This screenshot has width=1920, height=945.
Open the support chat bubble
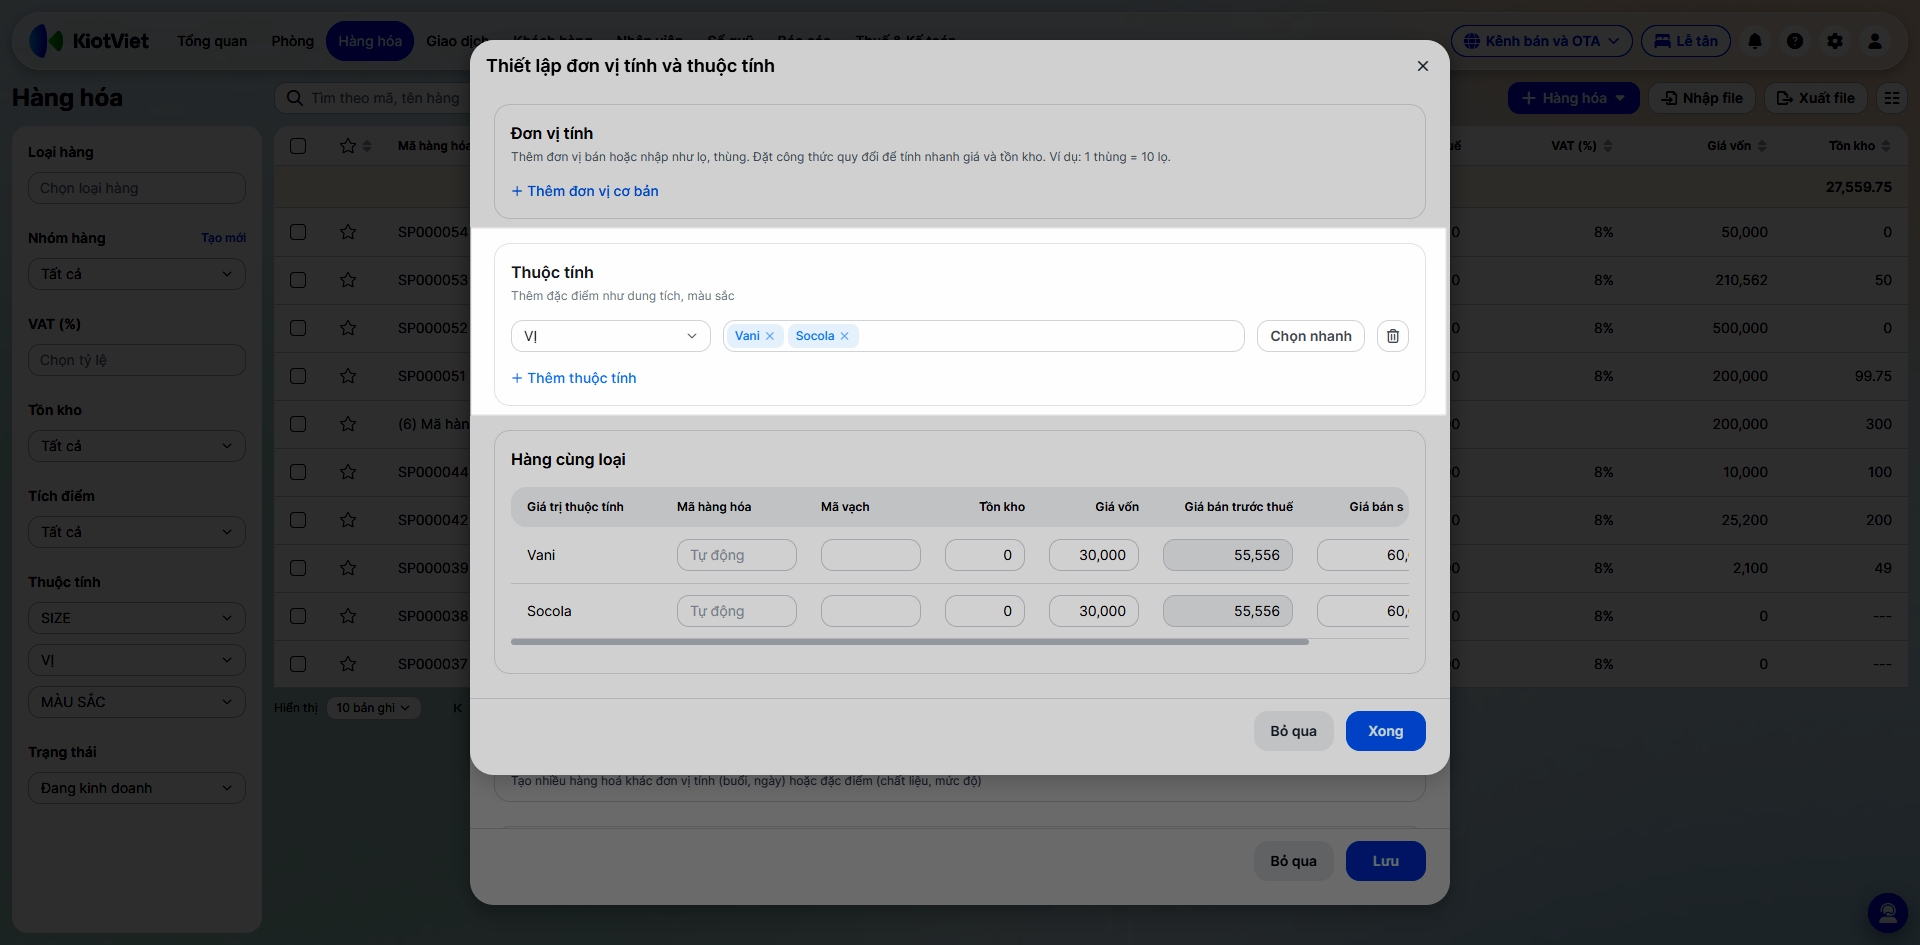[x=1888, y=913]
